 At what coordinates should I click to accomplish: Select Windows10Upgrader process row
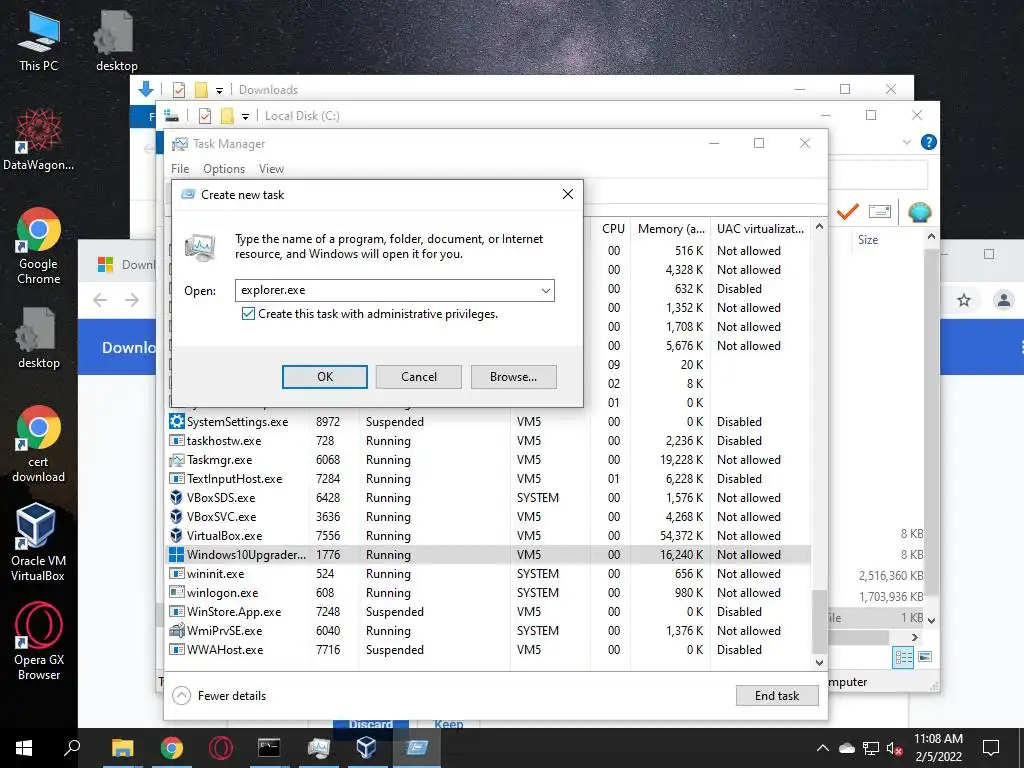coord(489,554)
